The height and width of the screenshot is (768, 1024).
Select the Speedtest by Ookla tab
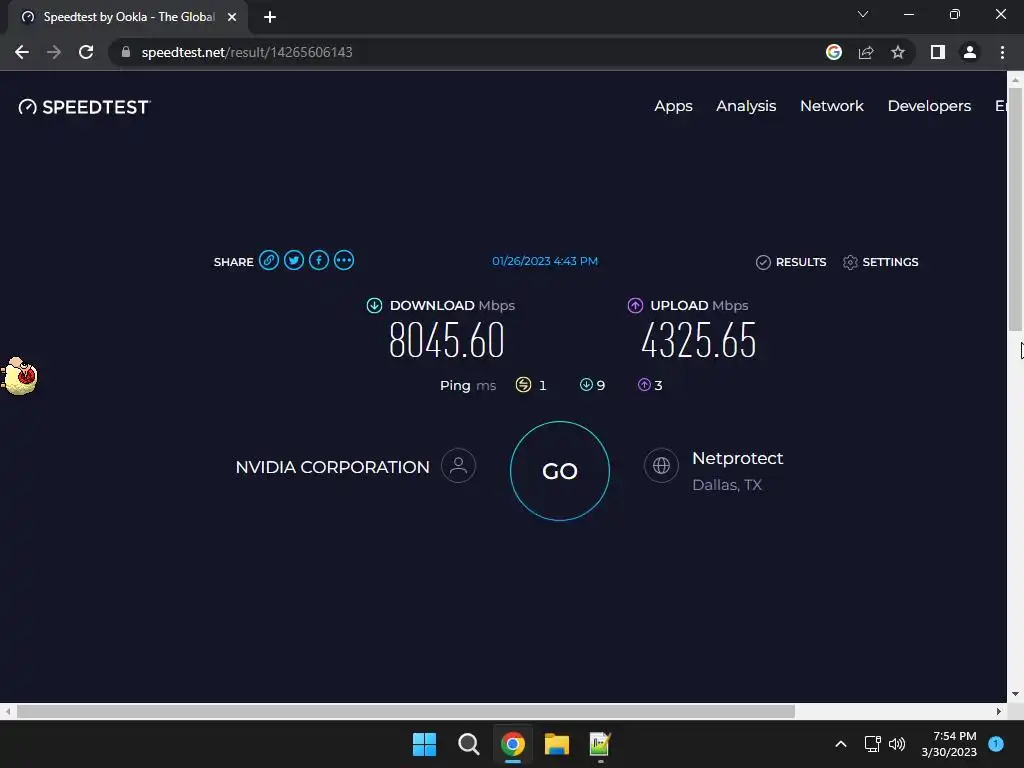(127, 17)
